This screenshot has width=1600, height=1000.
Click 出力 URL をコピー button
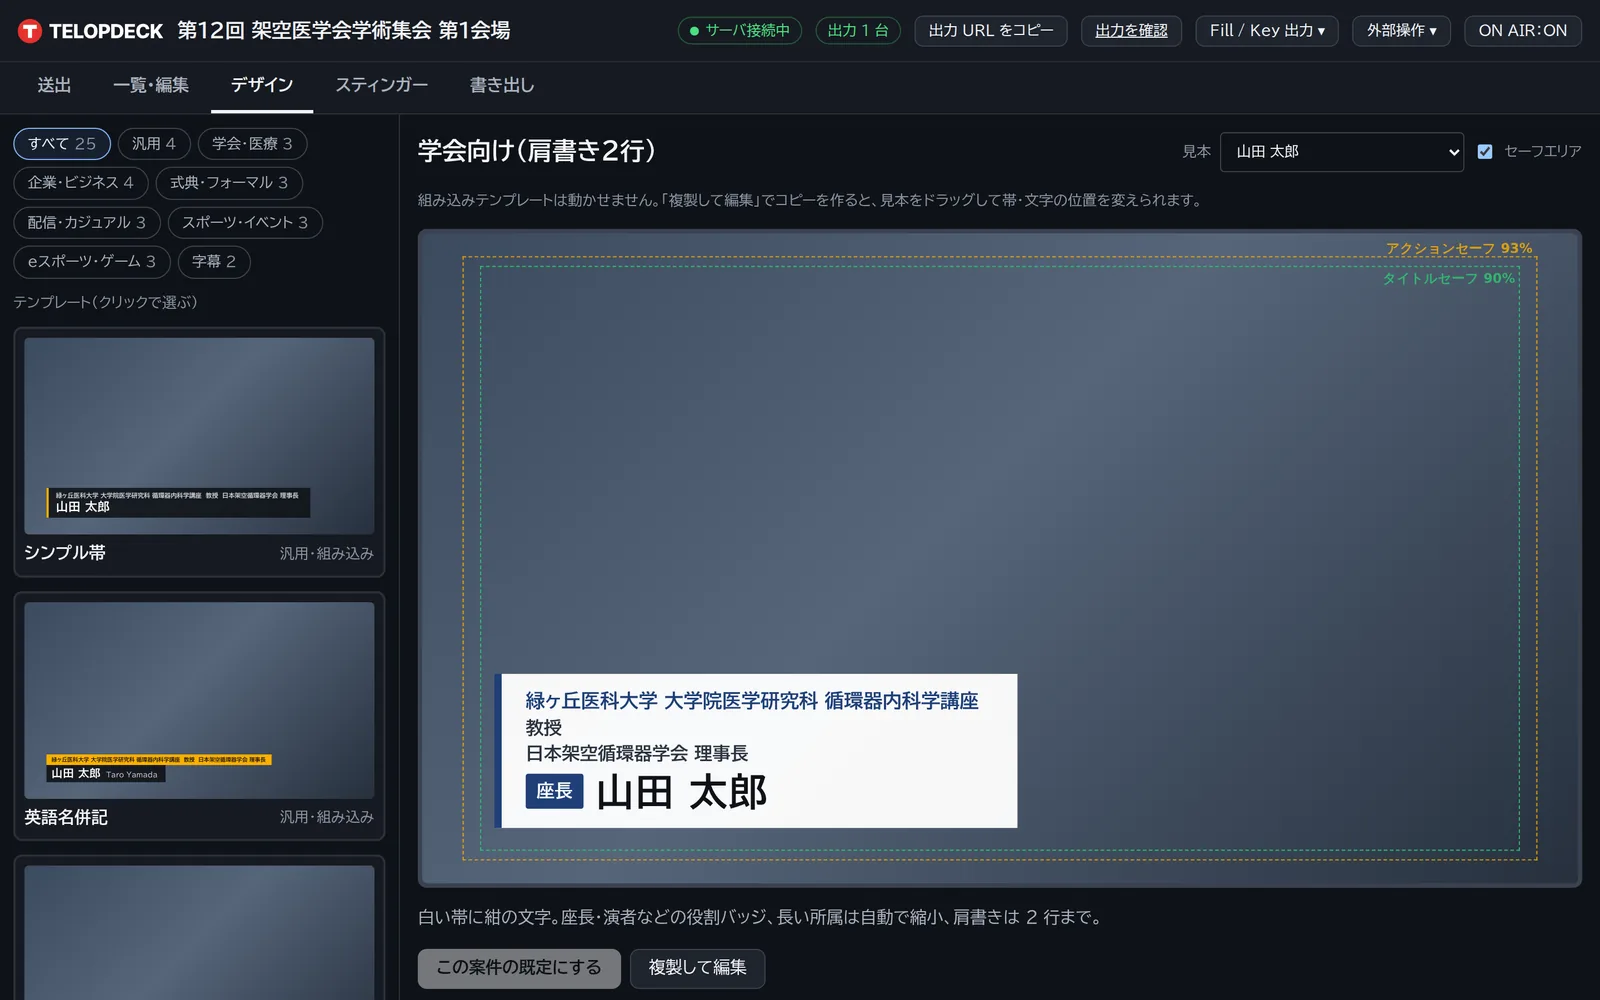click(991, 31)
